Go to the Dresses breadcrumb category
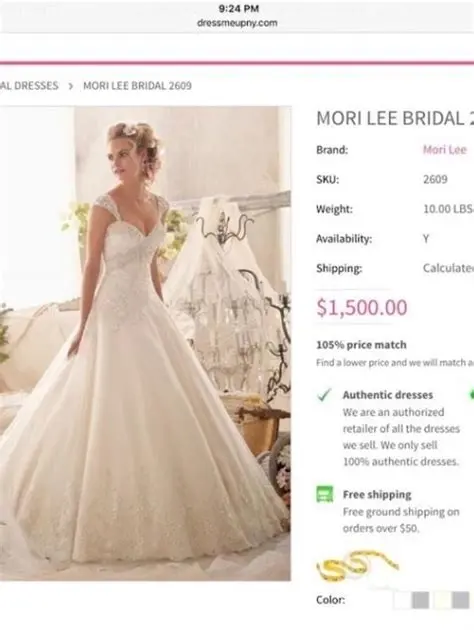Screen dimensions: 474x632 coord(29,86)
